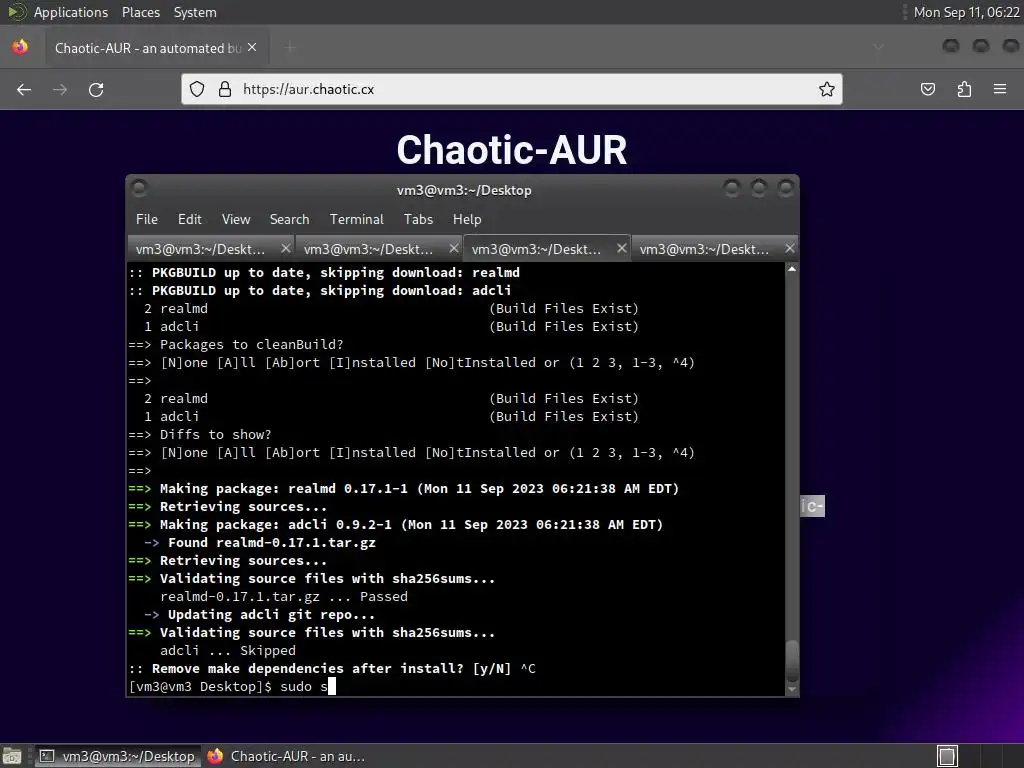
Task: Open the terminal Edit menu
Action: coord(189,219)
